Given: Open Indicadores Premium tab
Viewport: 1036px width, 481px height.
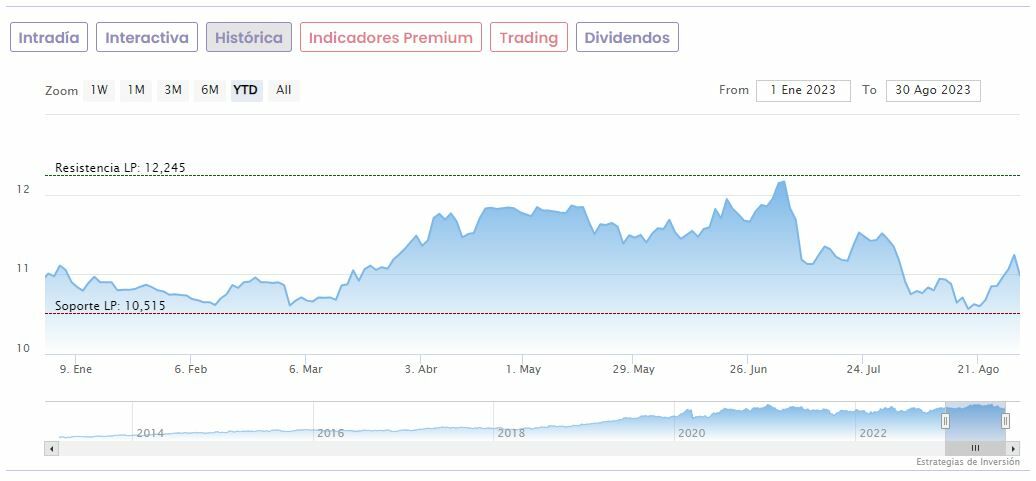Looking at the screenshot, I should [x=390, y=38].
